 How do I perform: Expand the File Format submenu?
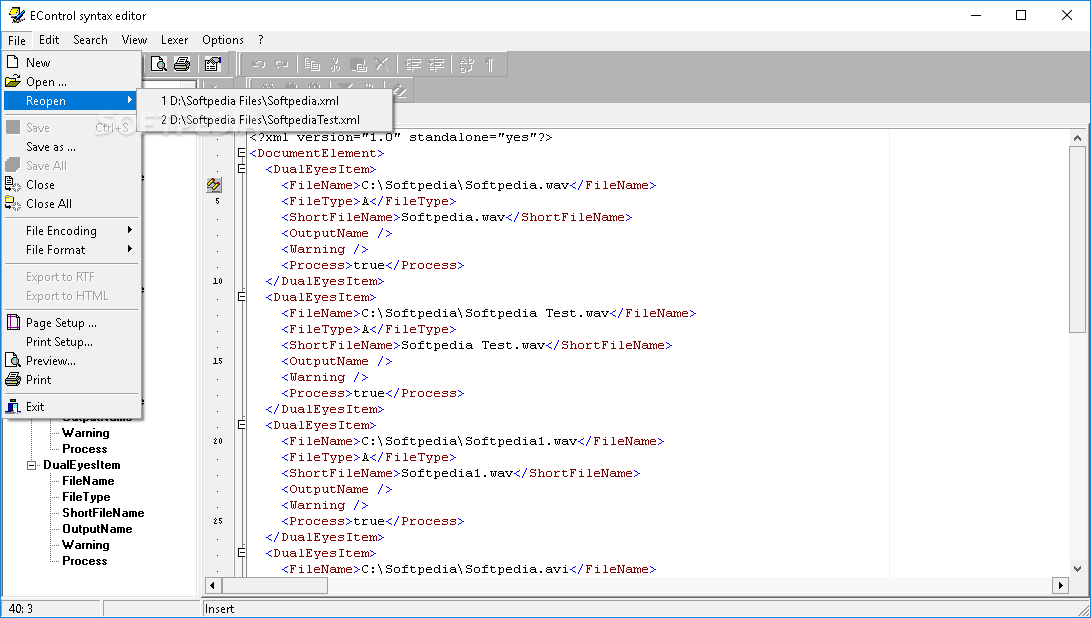click(x=72, y=249)
